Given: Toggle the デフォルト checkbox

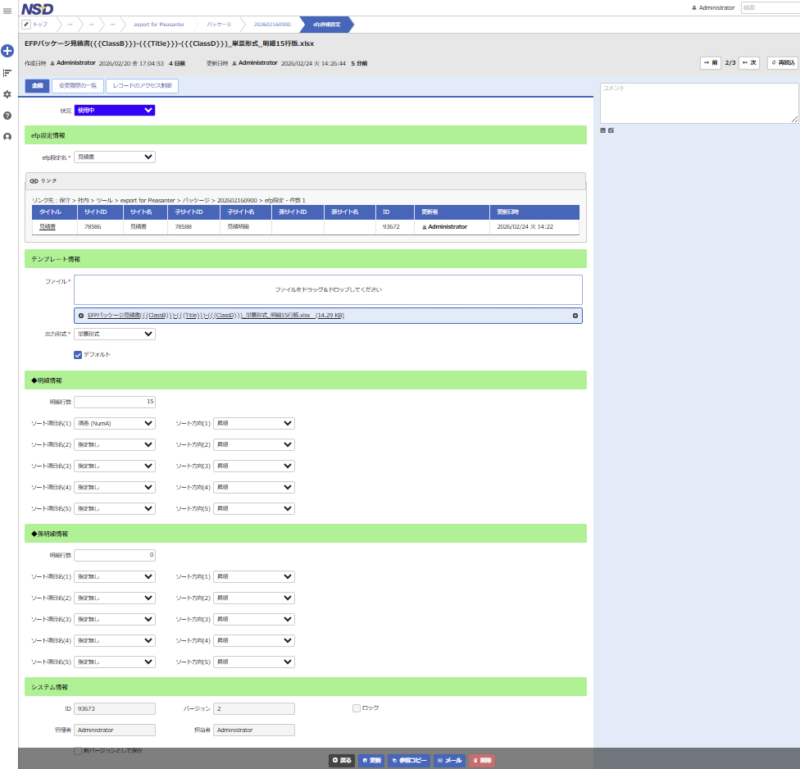Looking at the screenshot, I should (79, 354).
